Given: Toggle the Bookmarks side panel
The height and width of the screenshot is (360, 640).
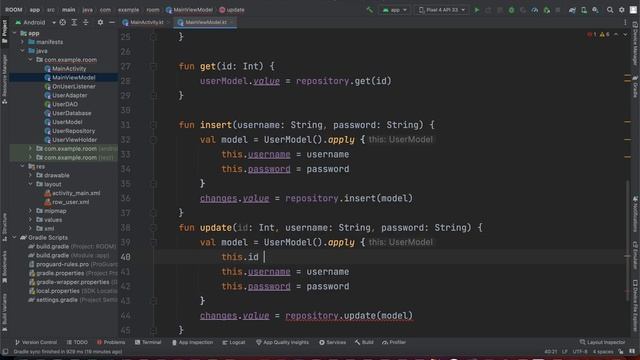Looking at the screenshot, I should 4,267.
